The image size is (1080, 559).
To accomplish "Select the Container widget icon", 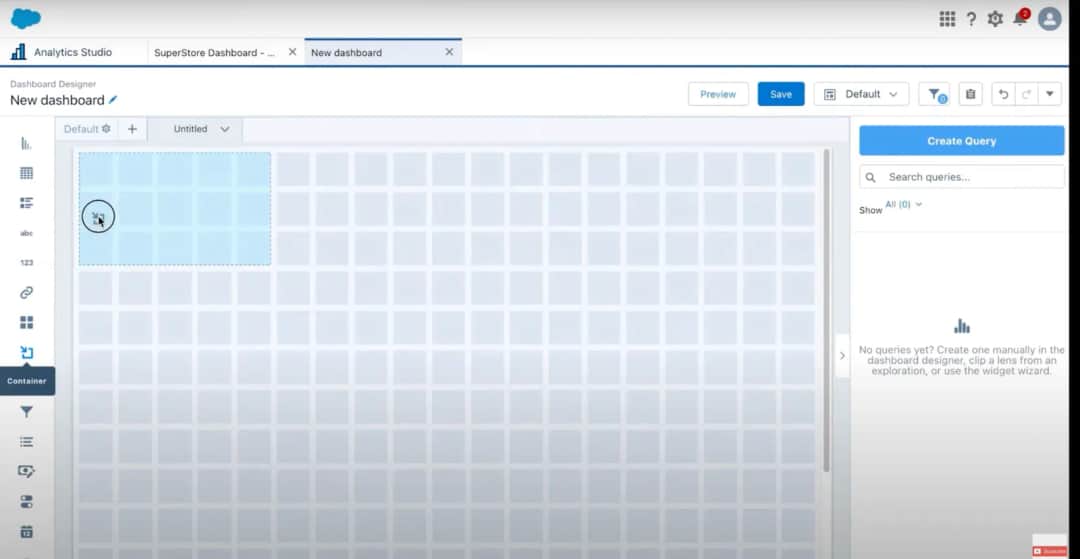I will click(26, 352).
